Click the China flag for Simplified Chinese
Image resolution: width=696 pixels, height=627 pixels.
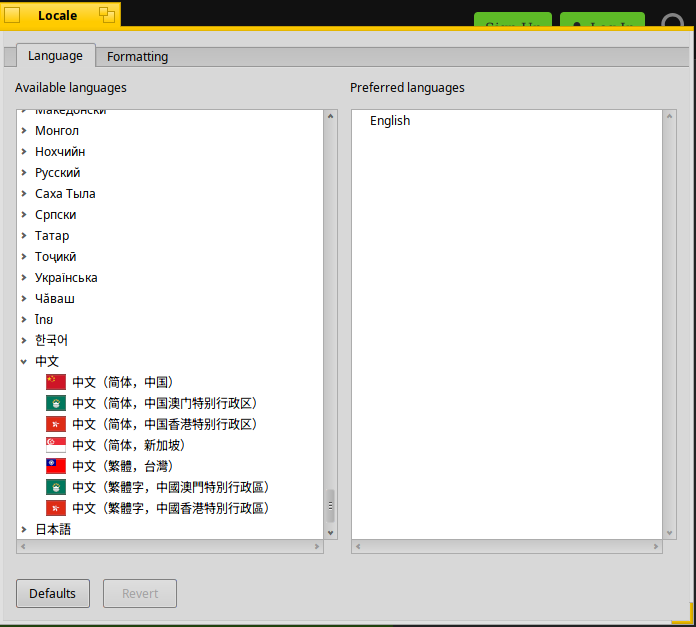tap(56, 382)
